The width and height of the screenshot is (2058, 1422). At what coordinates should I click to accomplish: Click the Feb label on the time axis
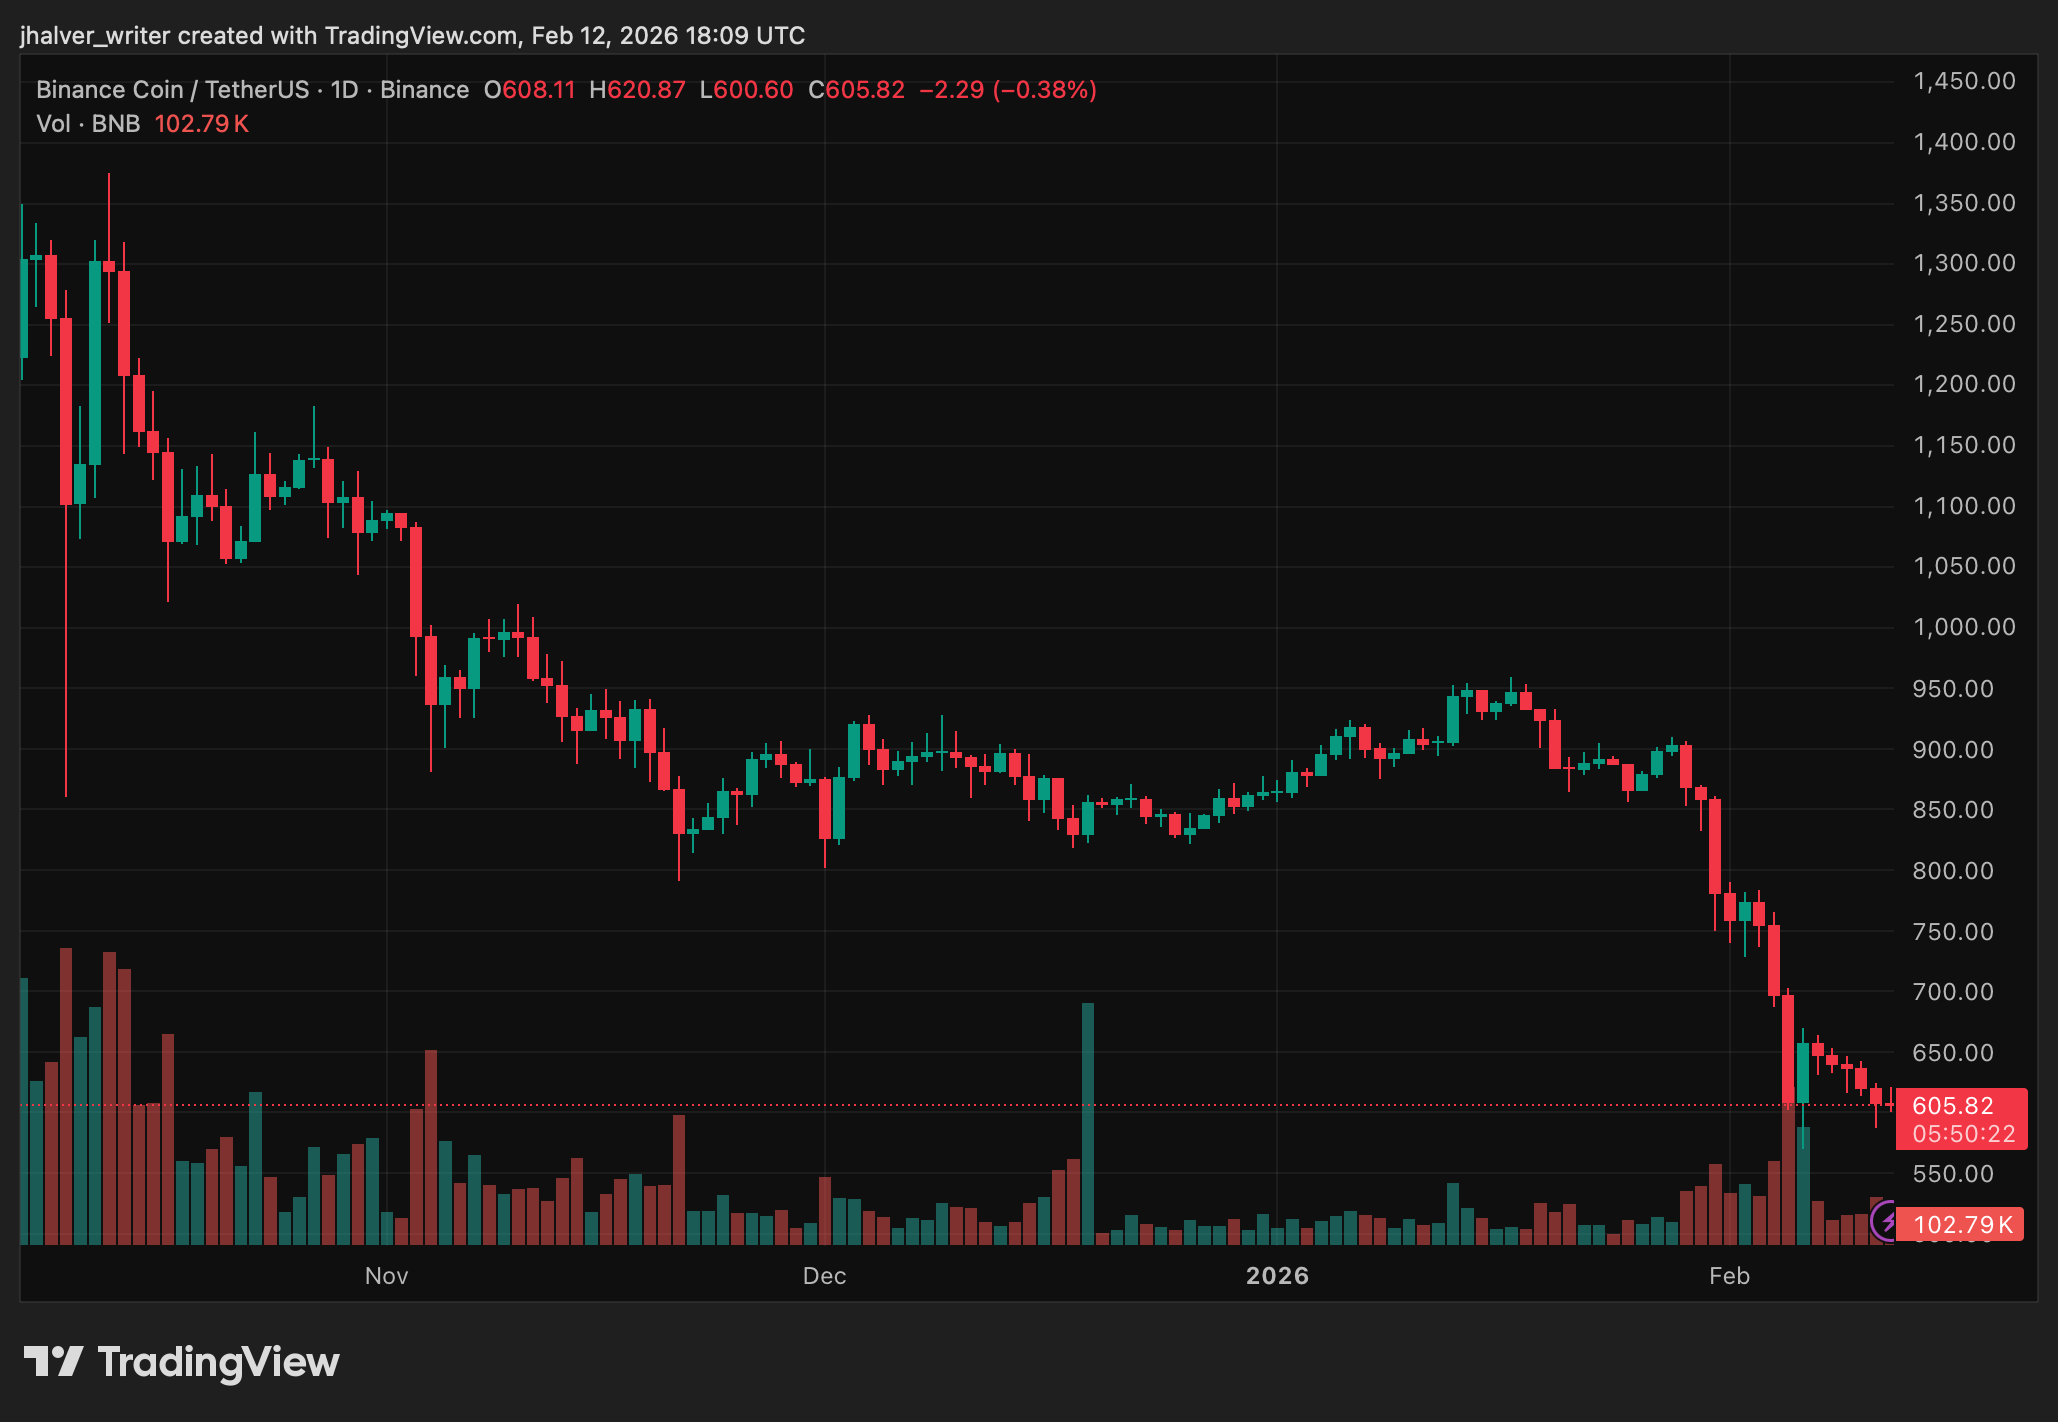(1729, 1277)
